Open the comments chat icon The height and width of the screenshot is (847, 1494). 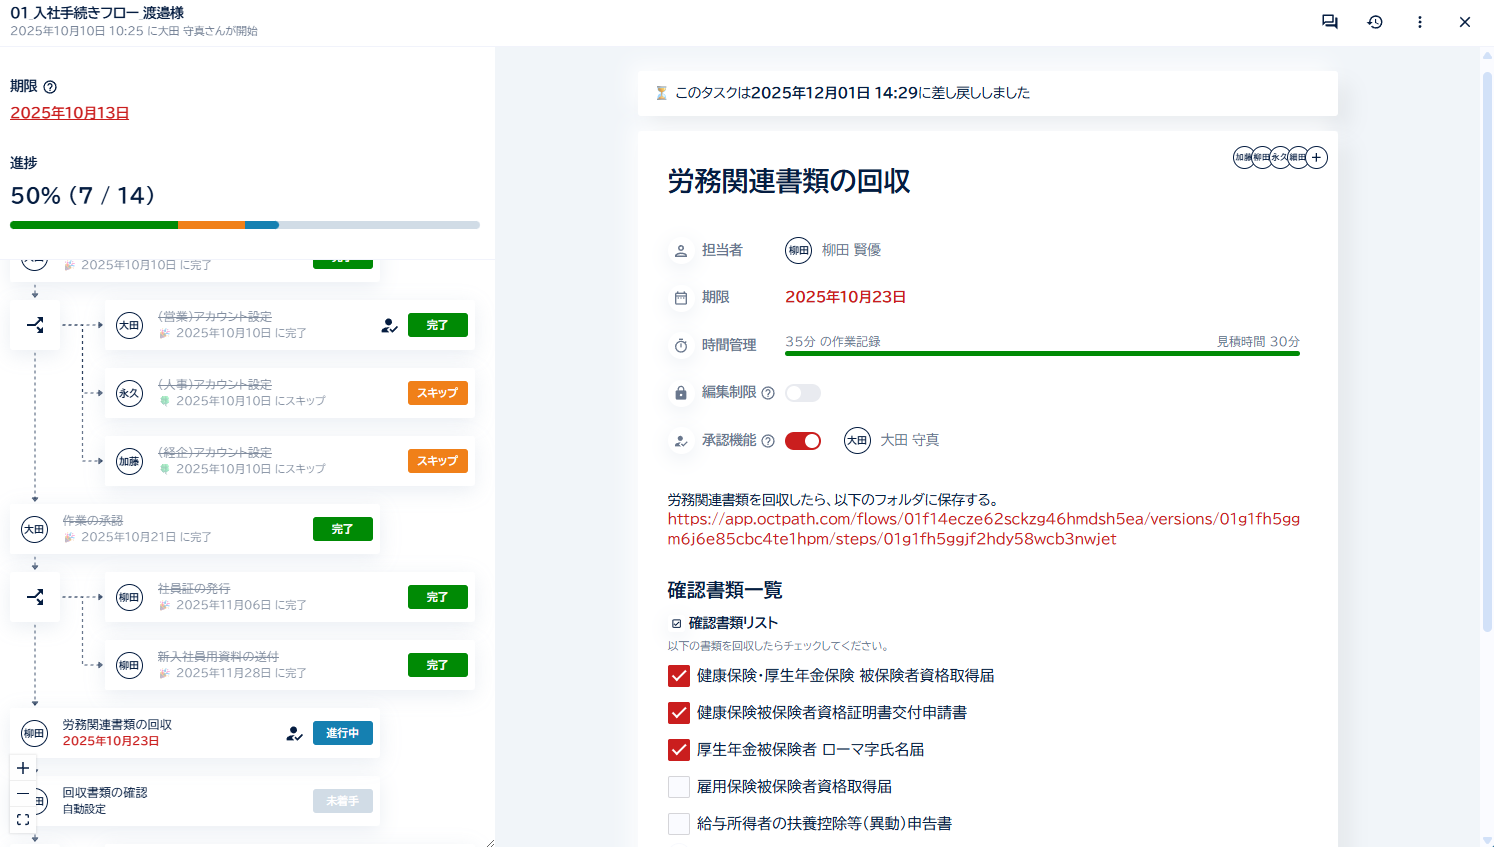(1329, 22)
